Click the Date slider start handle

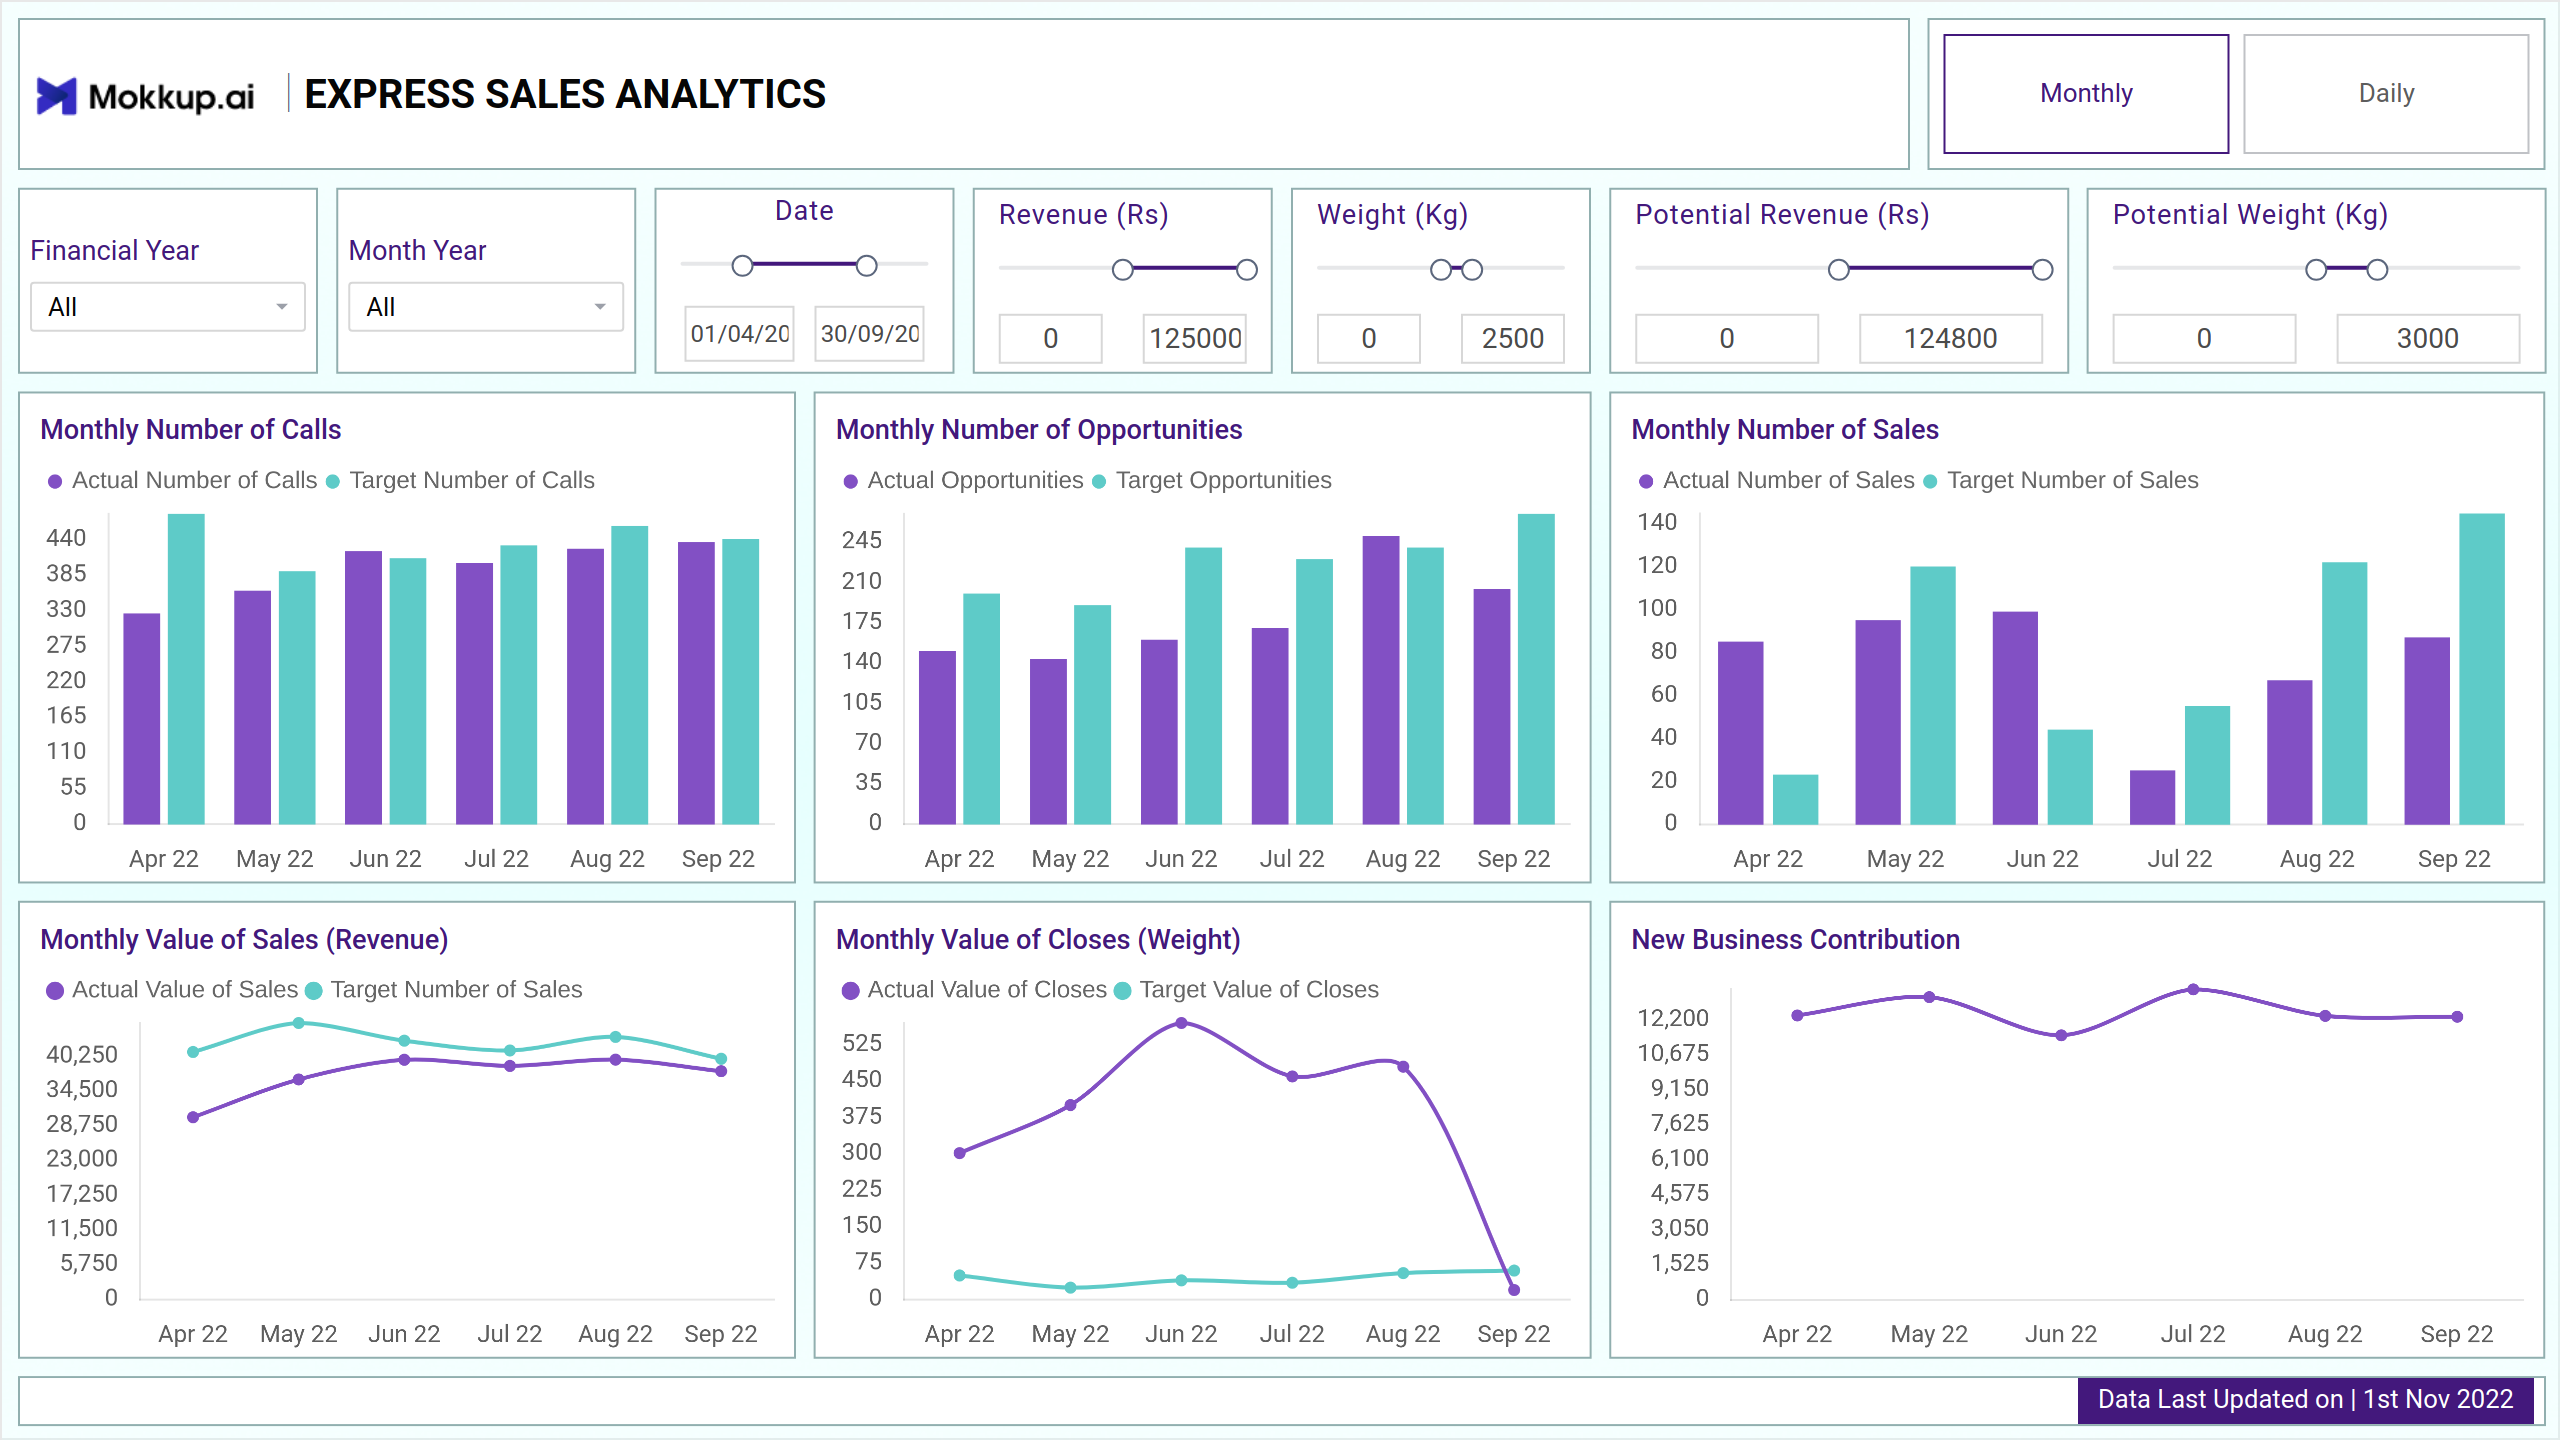pyautogui.click(x=742, y=266)
